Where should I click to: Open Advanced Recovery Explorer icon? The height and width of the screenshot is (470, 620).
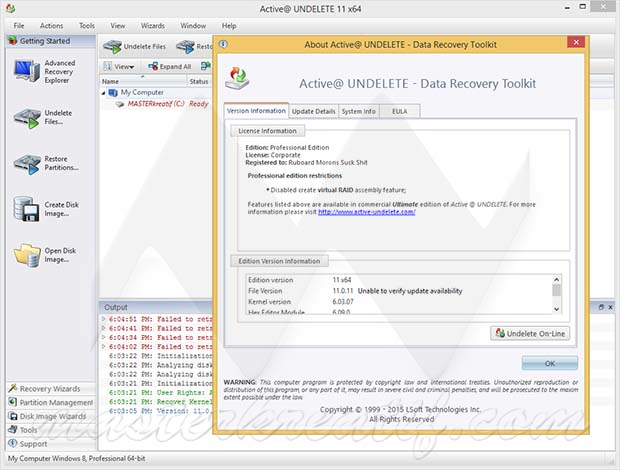[x=26, y=71]
